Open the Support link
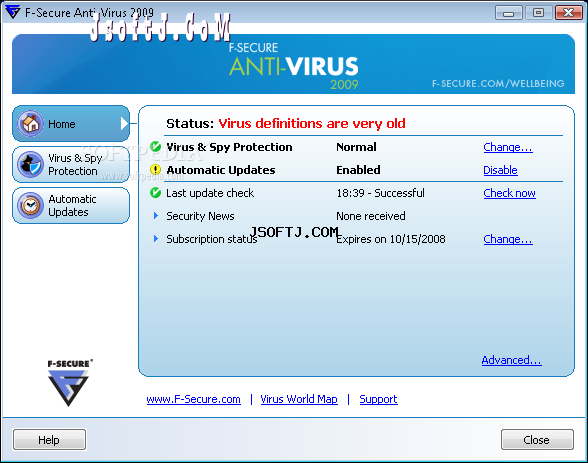The height and width of the screenshot is (463, 588). (378, 399)
